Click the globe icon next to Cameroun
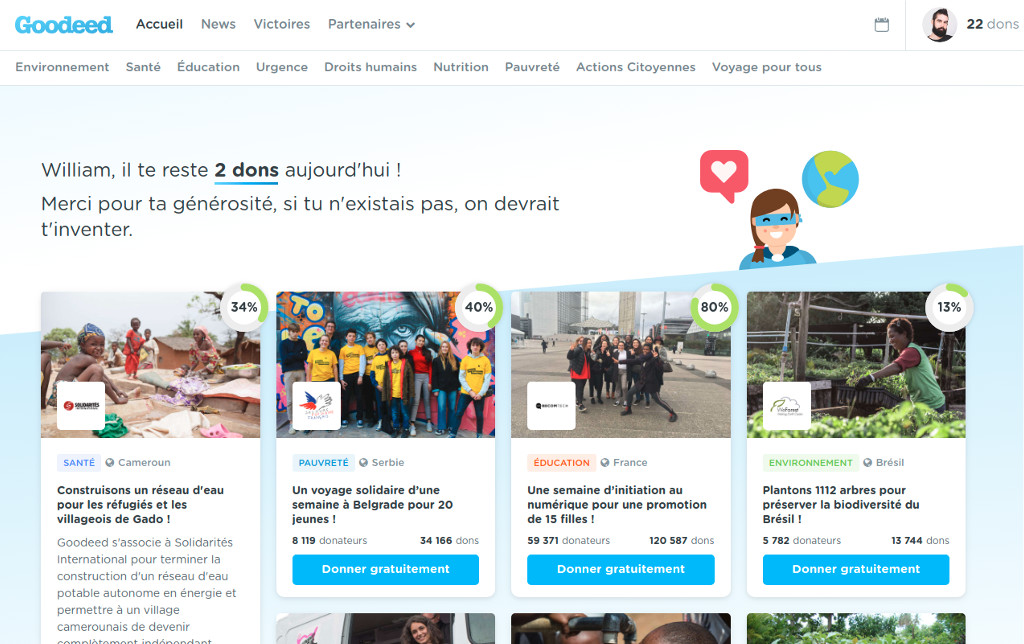 coord(110,462)
